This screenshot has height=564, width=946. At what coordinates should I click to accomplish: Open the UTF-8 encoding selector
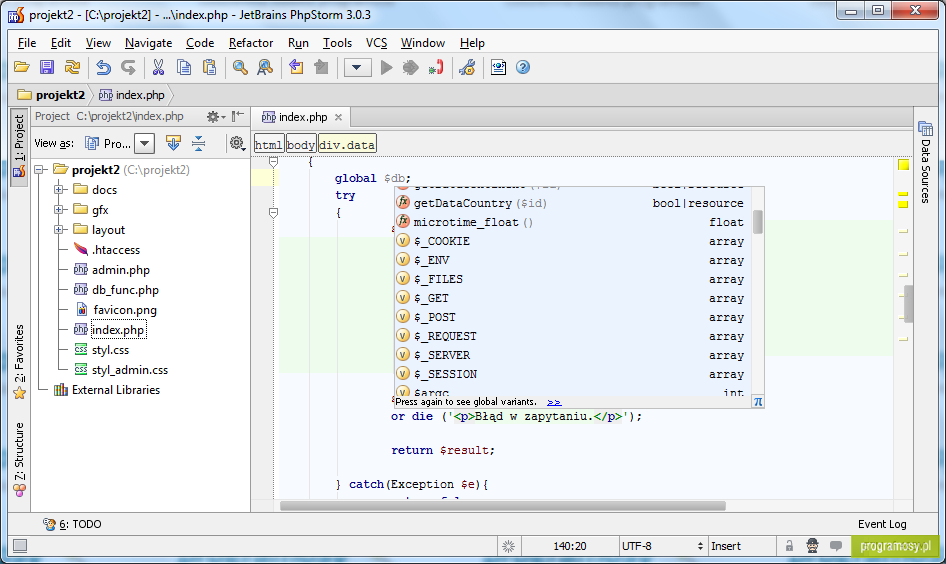pos(662,546)
